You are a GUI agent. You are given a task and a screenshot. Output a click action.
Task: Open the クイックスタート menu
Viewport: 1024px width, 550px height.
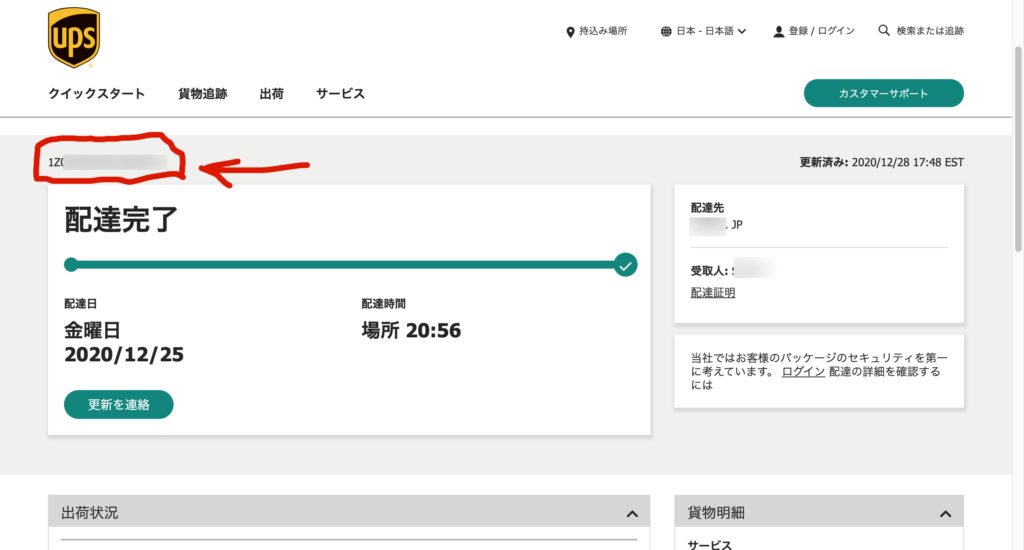tap(96, 94)
